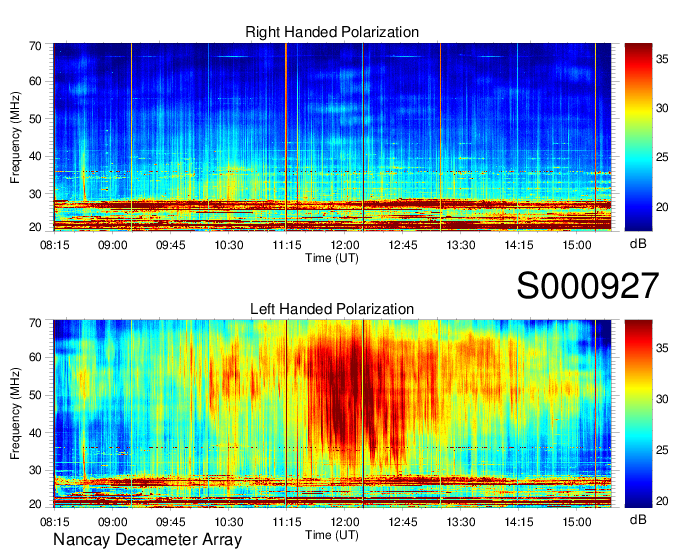
Task: Click the 13:30 tick of the Right Handed plot
Action: pos(461,245)
